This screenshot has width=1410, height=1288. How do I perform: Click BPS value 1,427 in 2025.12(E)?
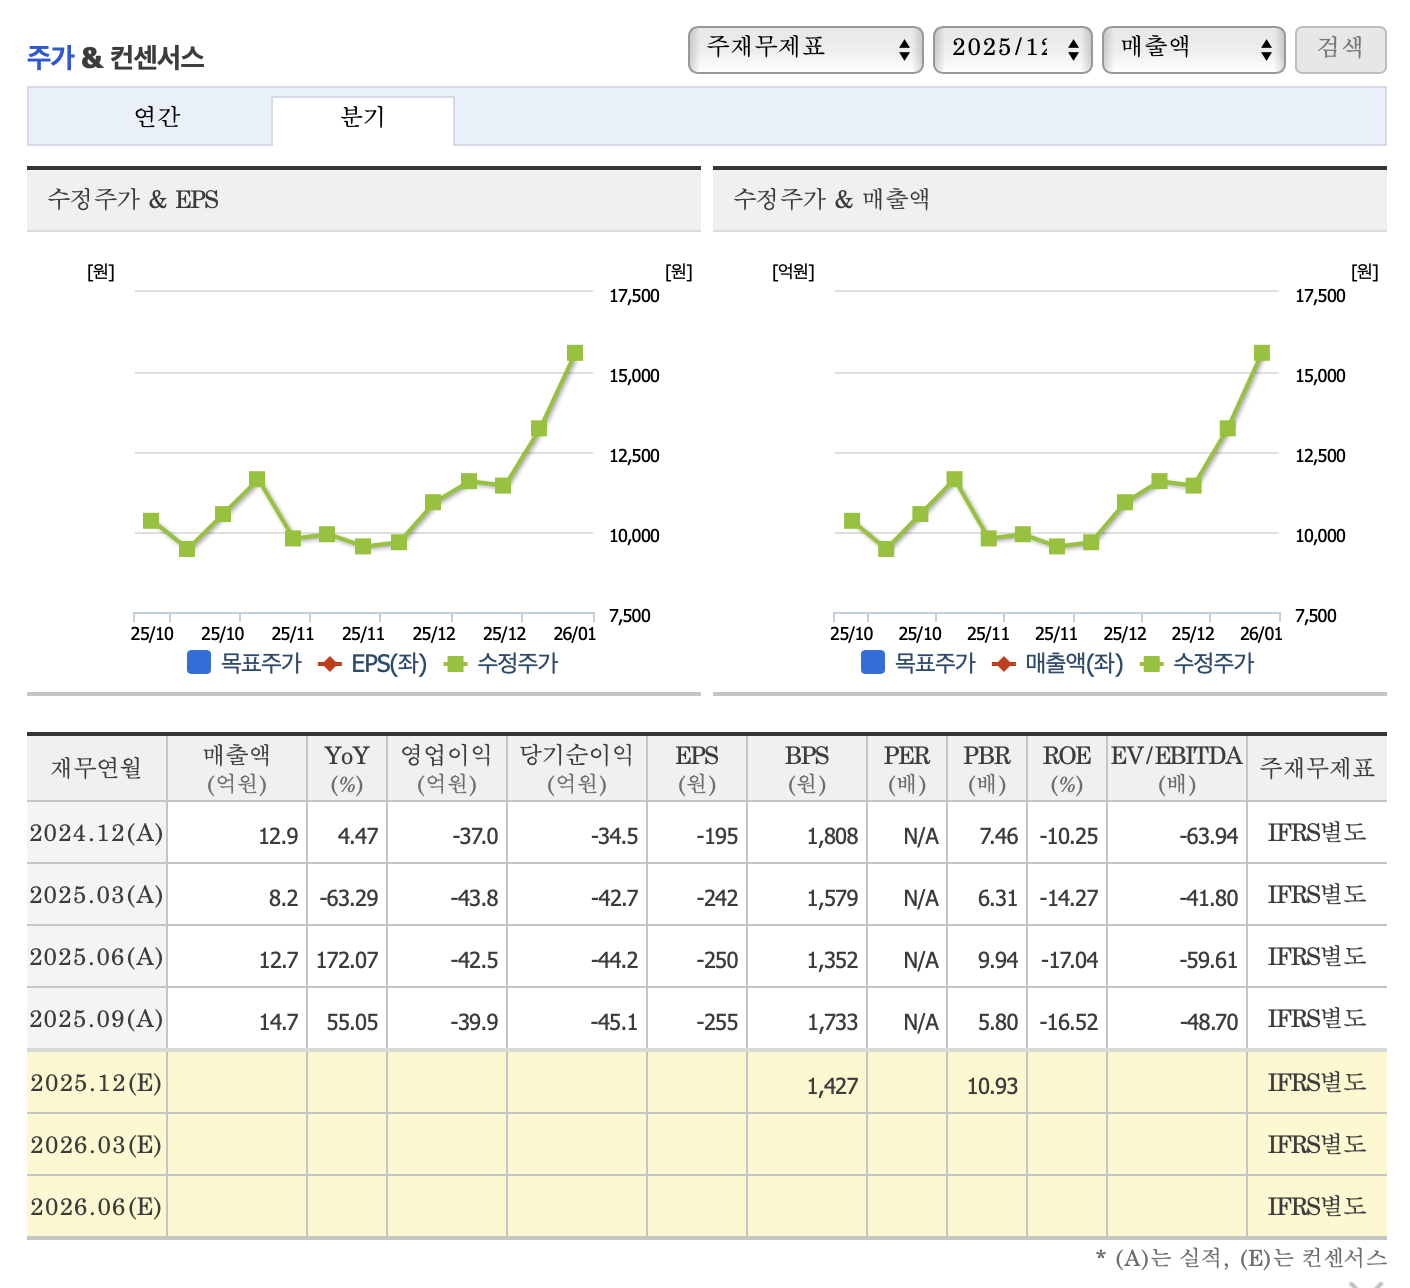click(x=833, y=1086)
